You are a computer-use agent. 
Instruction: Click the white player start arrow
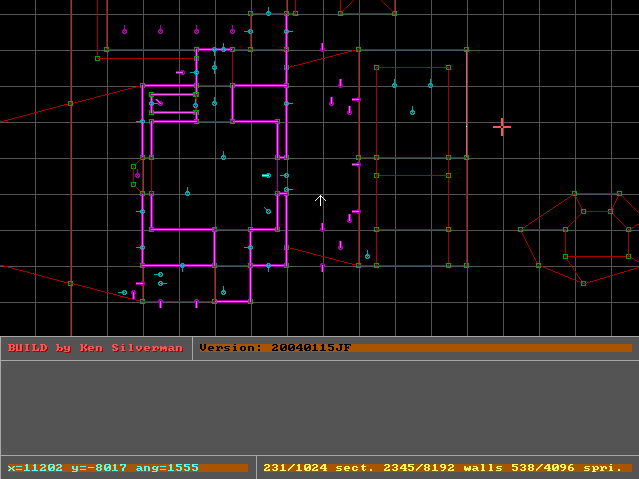(x=320, y=201)
